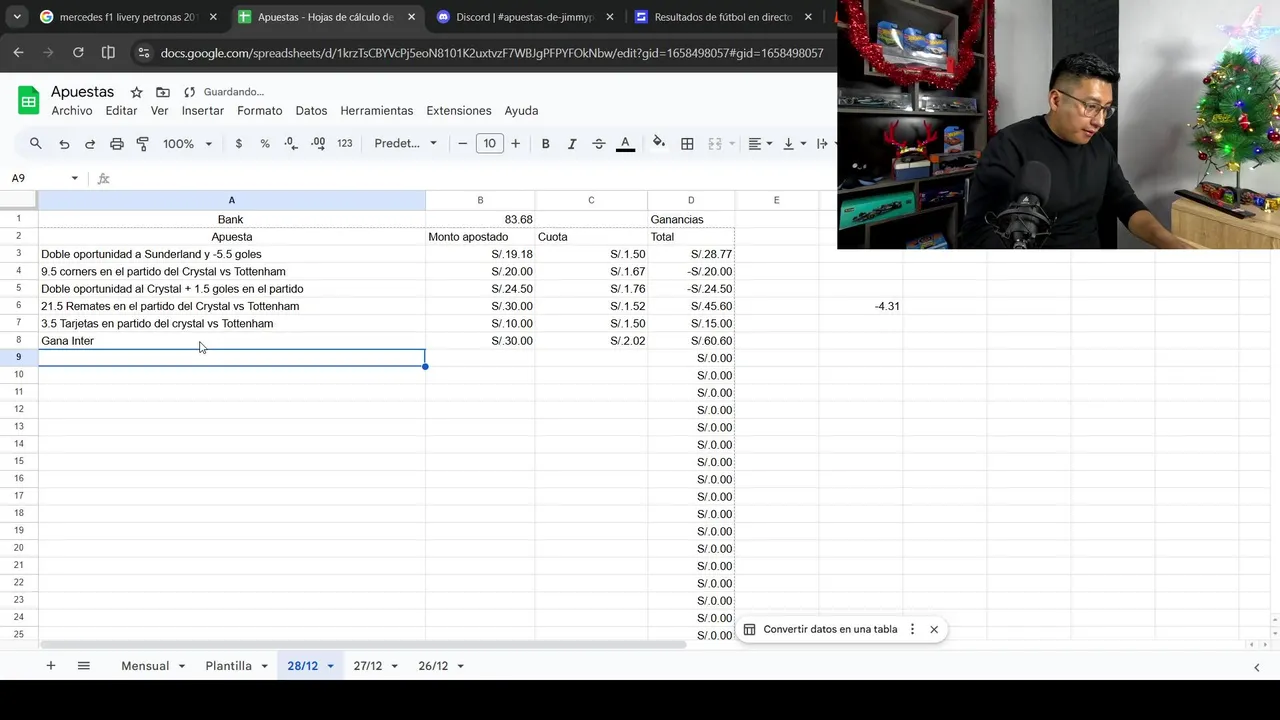Reload the browser page

[78, 52]
